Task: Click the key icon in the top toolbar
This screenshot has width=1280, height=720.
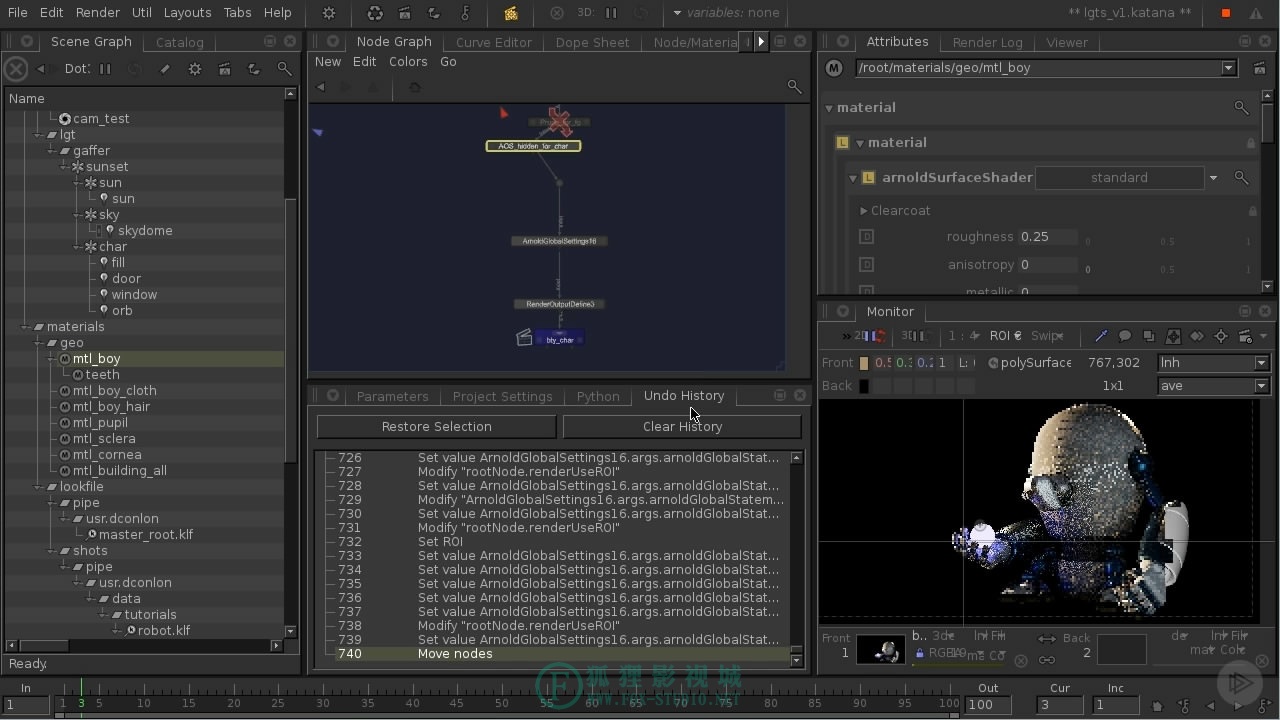Action: pyautogui.click(x=465, y=13)
